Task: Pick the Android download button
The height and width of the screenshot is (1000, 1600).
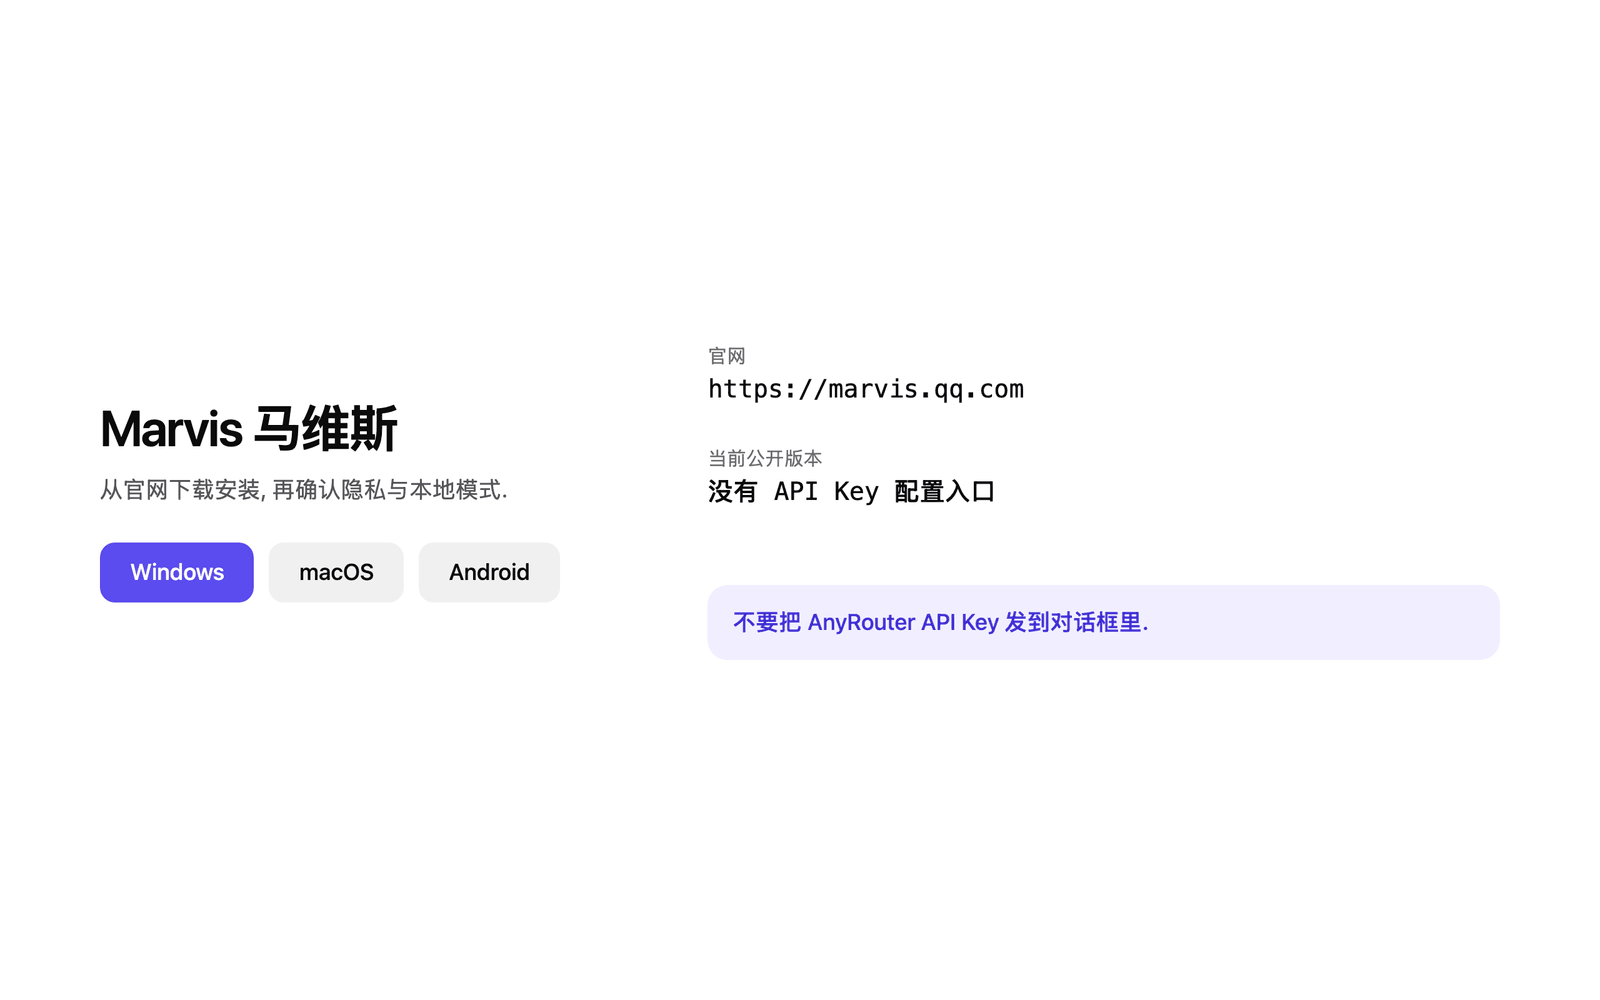Action: [x=489, y=572]
